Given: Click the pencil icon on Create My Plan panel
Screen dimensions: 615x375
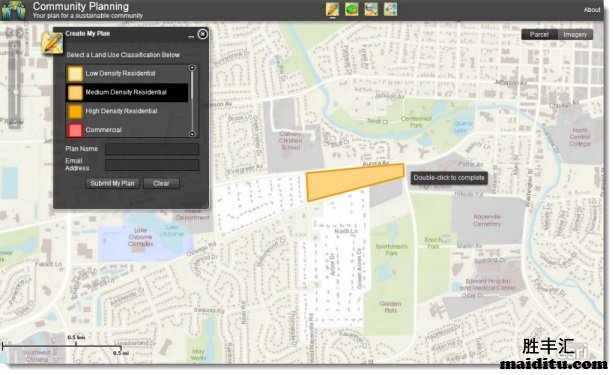Looking at the screenshot, I should (52, 43).
